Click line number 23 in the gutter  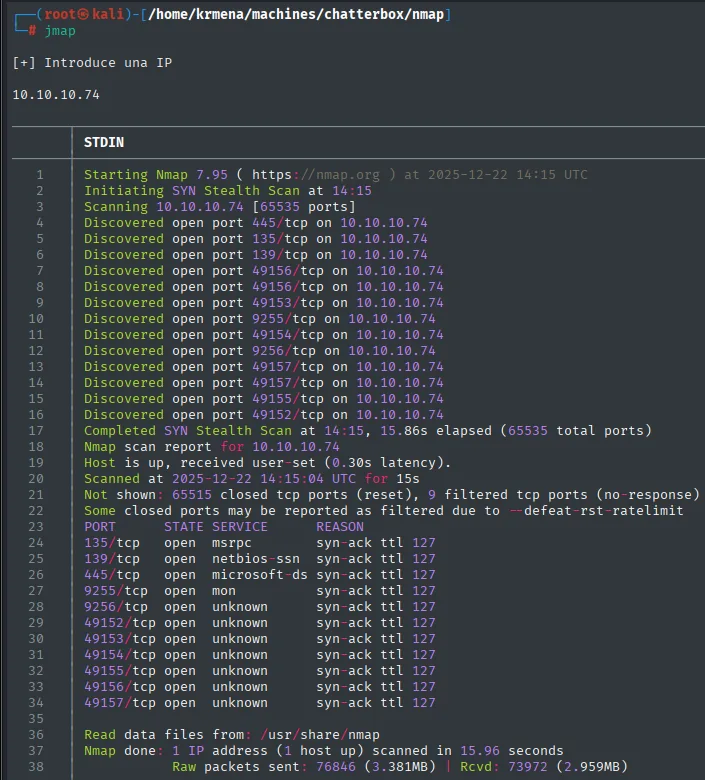tap(36, 526)
